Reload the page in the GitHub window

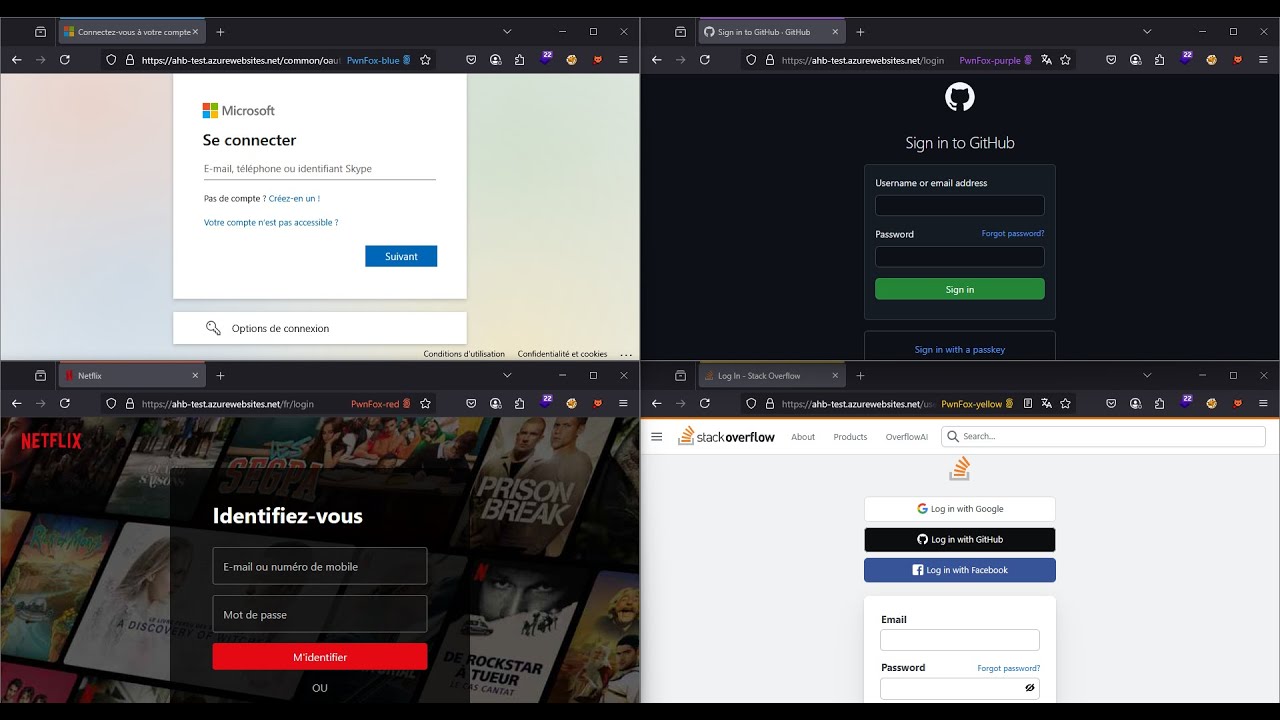coord(705,60)
